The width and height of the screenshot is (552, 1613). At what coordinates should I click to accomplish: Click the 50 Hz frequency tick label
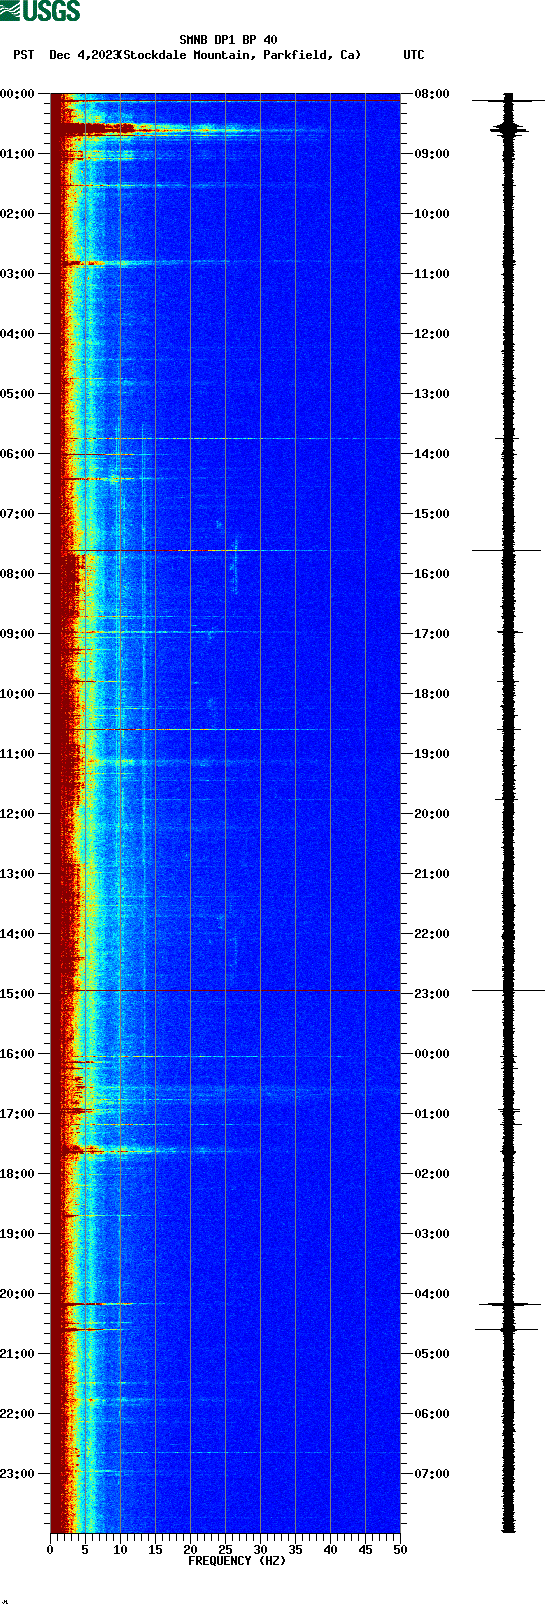tap(400, 1550)
